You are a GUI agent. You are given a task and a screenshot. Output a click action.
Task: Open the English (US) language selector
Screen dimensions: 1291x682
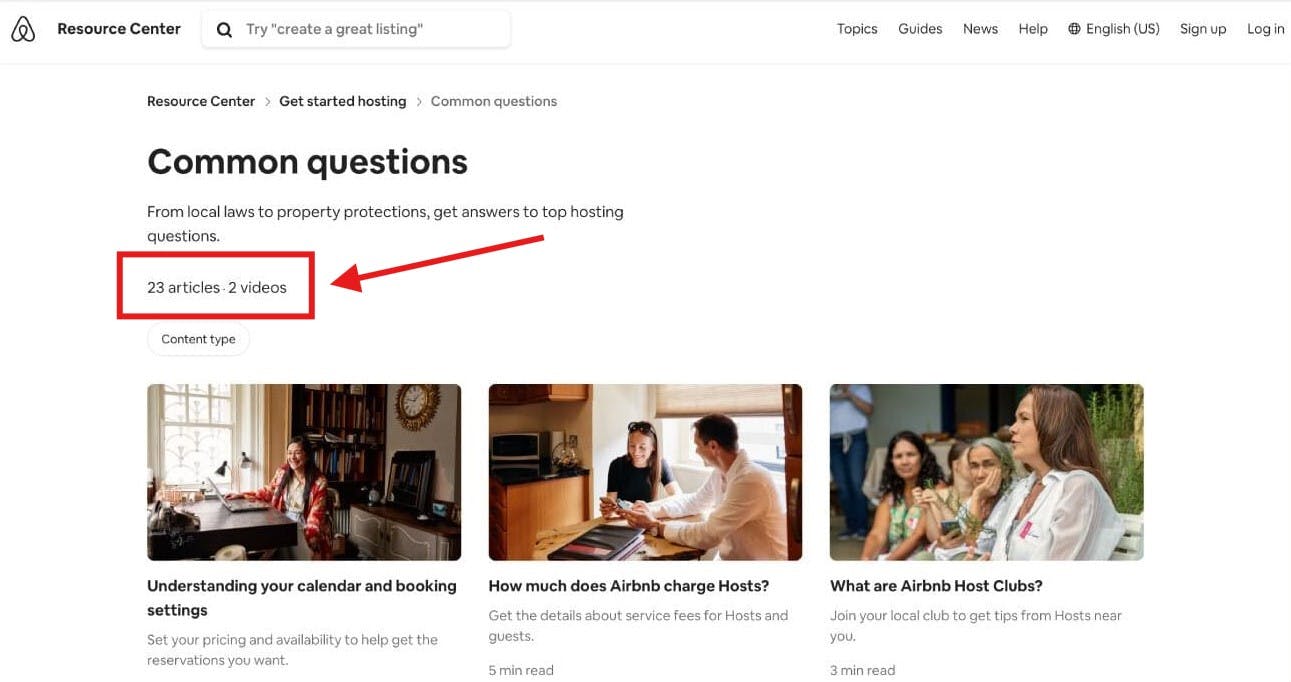click(1114, 29)
